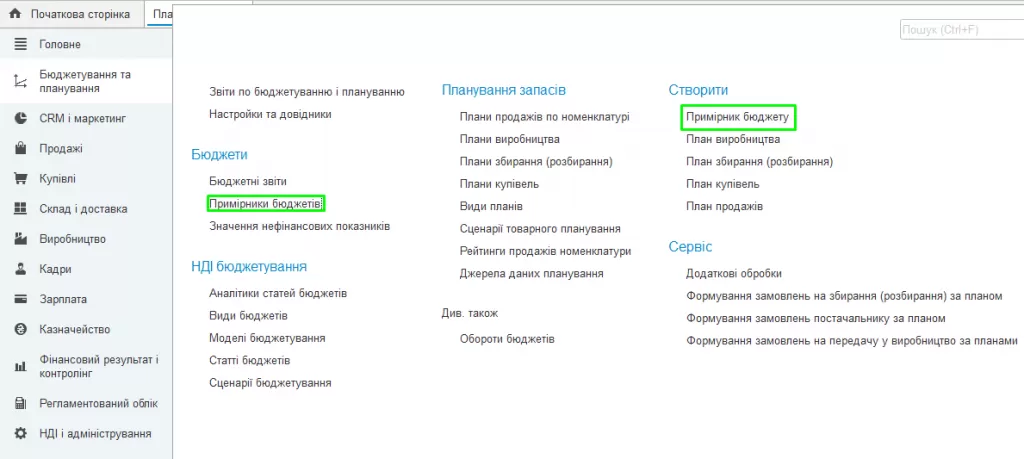
Task: Click the gear icon for НДІ і адміністрування
Action: tap(21, 434)
